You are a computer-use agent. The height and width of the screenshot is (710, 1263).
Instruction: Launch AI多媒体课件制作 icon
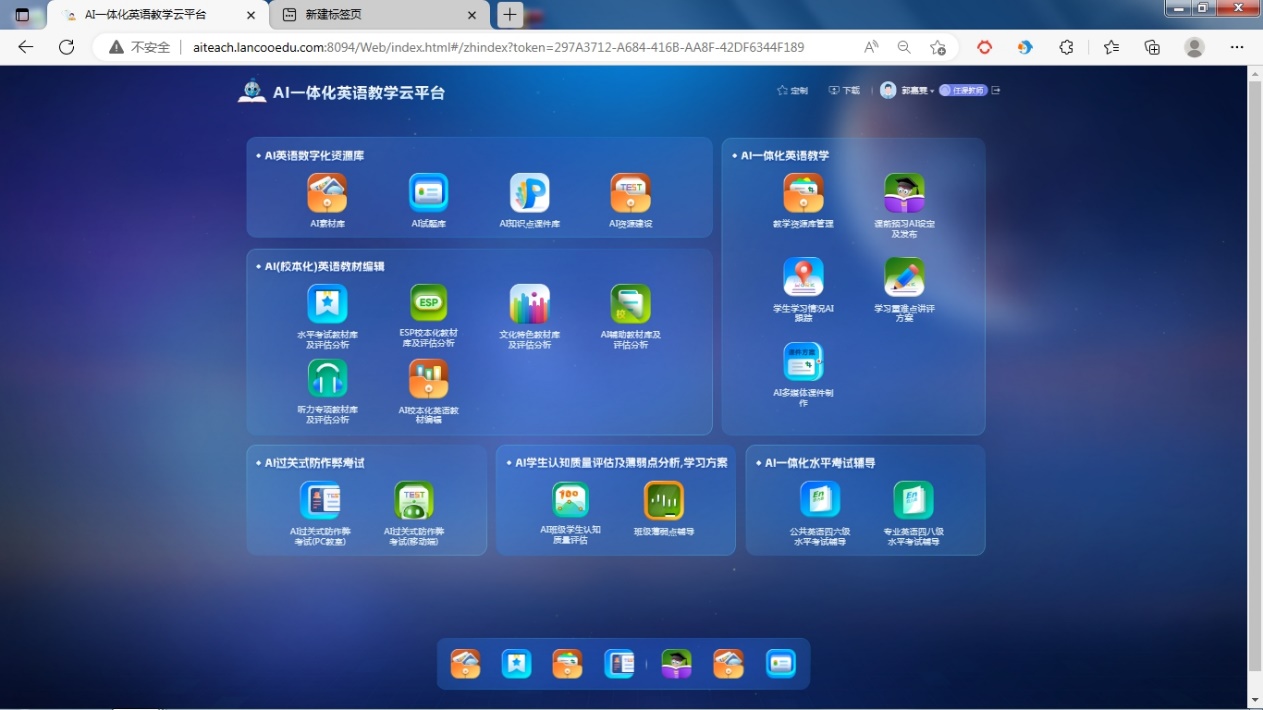803,362
